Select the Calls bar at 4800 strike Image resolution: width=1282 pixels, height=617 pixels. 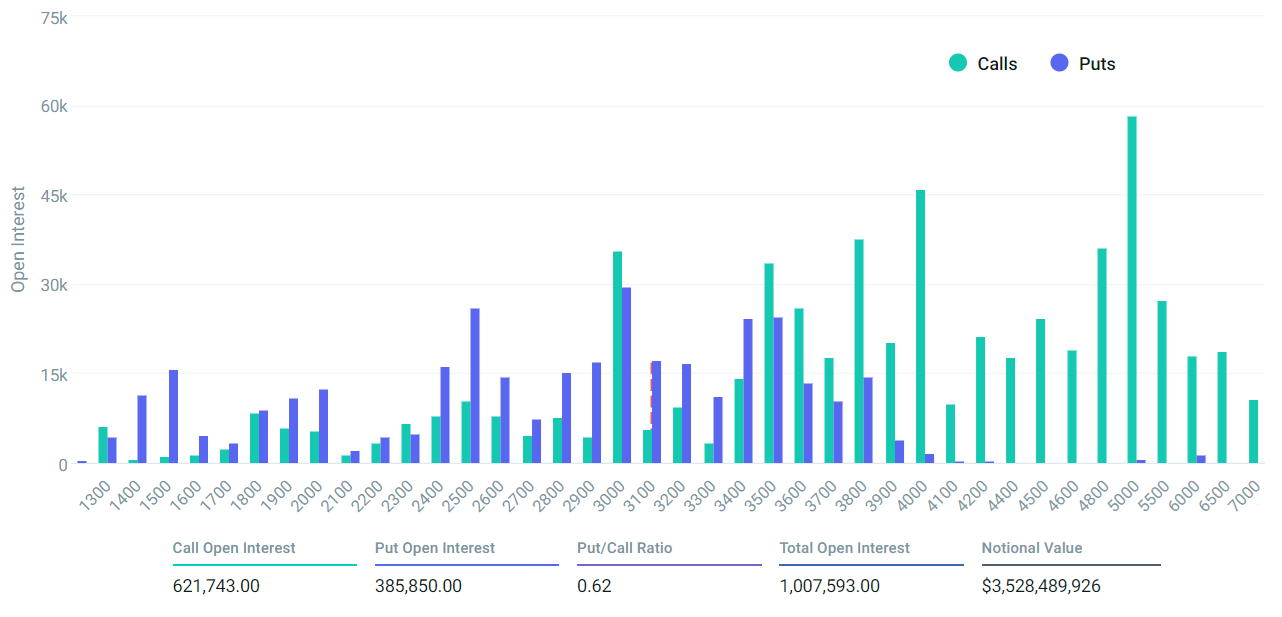1102,356
